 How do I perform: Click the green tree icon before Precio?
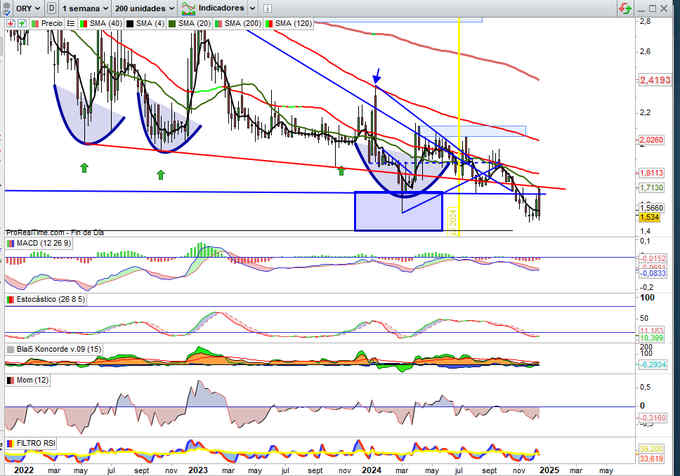[22, 23]
